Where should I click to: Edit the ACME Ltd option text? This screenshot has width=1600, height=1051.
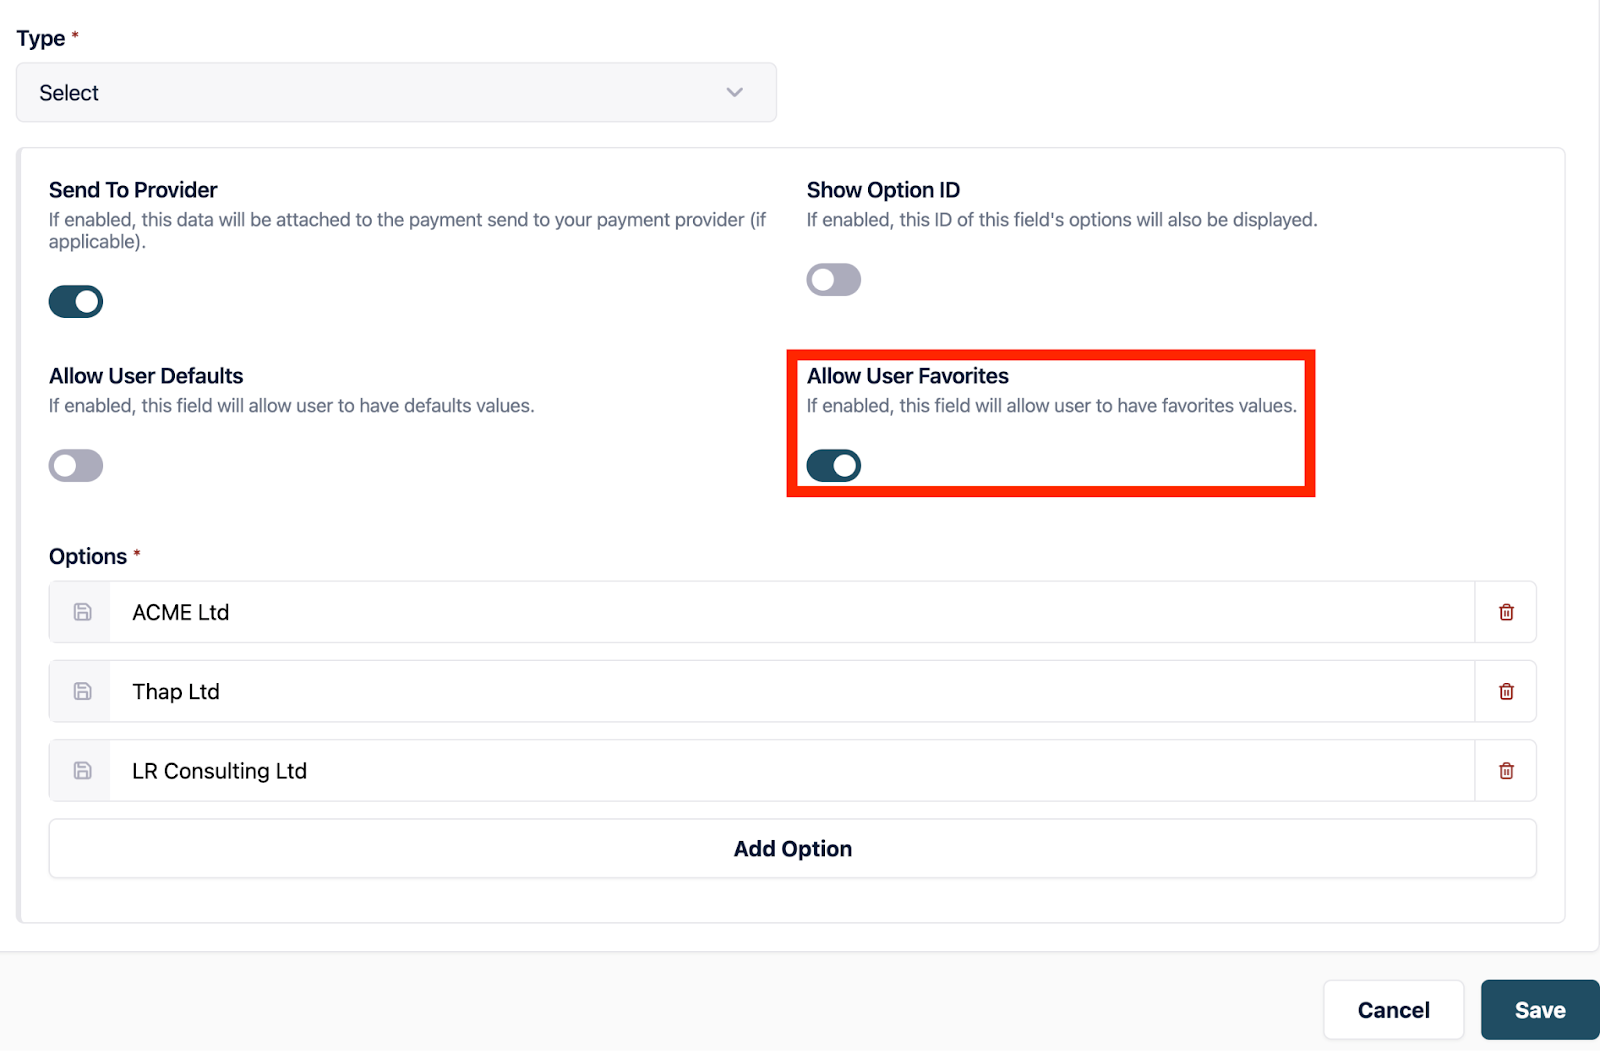tap(790, 612)
